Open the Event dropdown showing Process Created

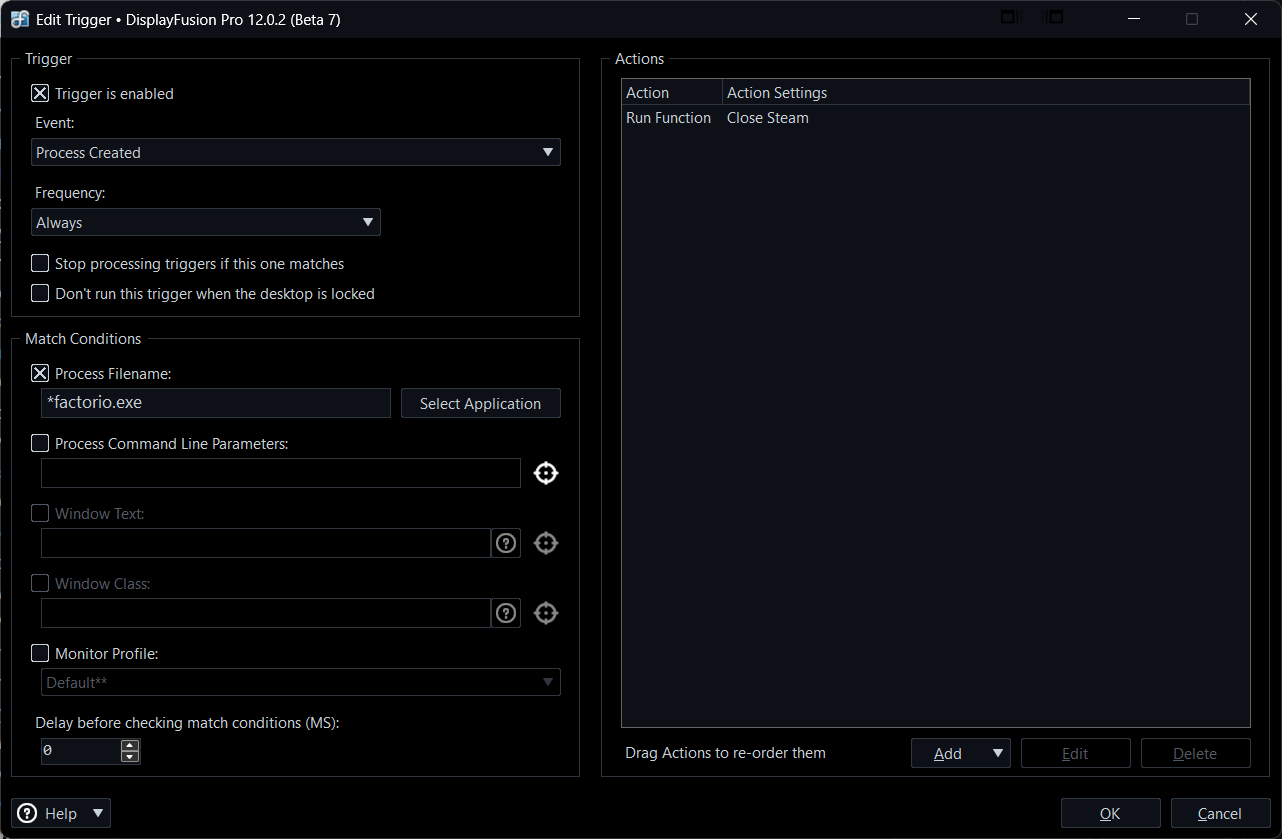[296, 152]
